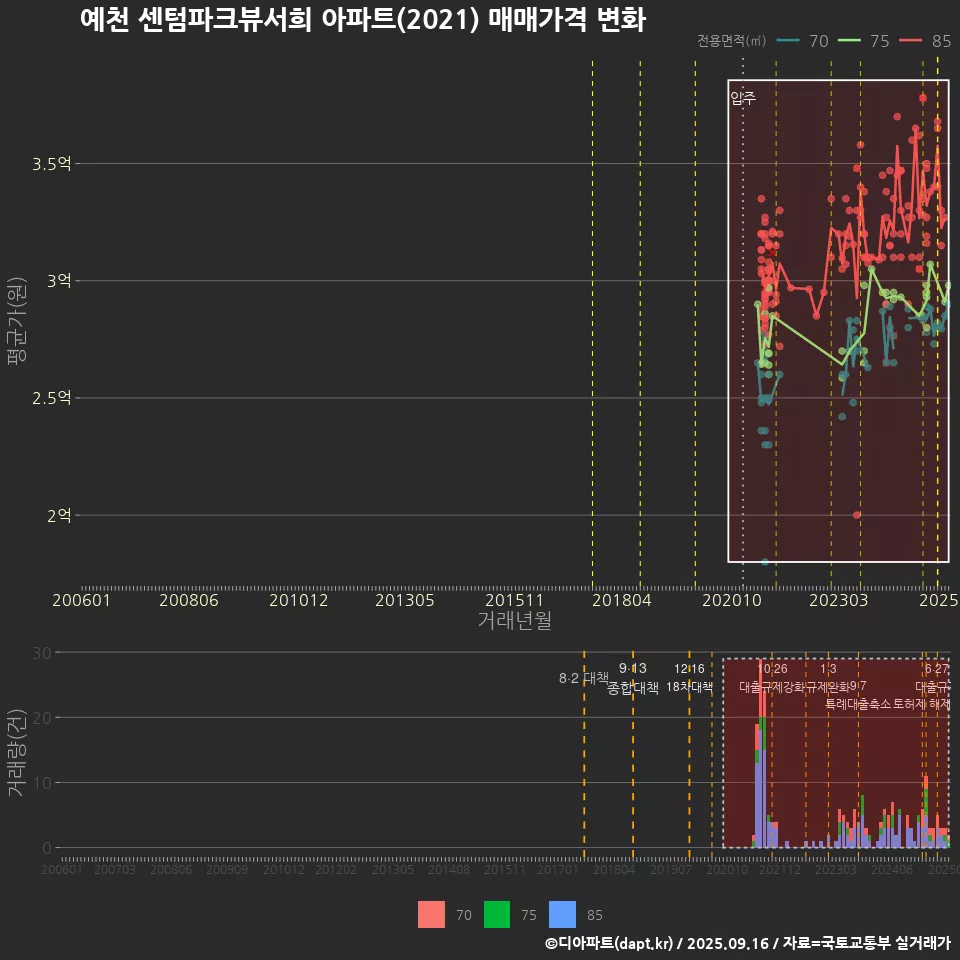Click the red 85 line legend entry

tap(924, 40)
